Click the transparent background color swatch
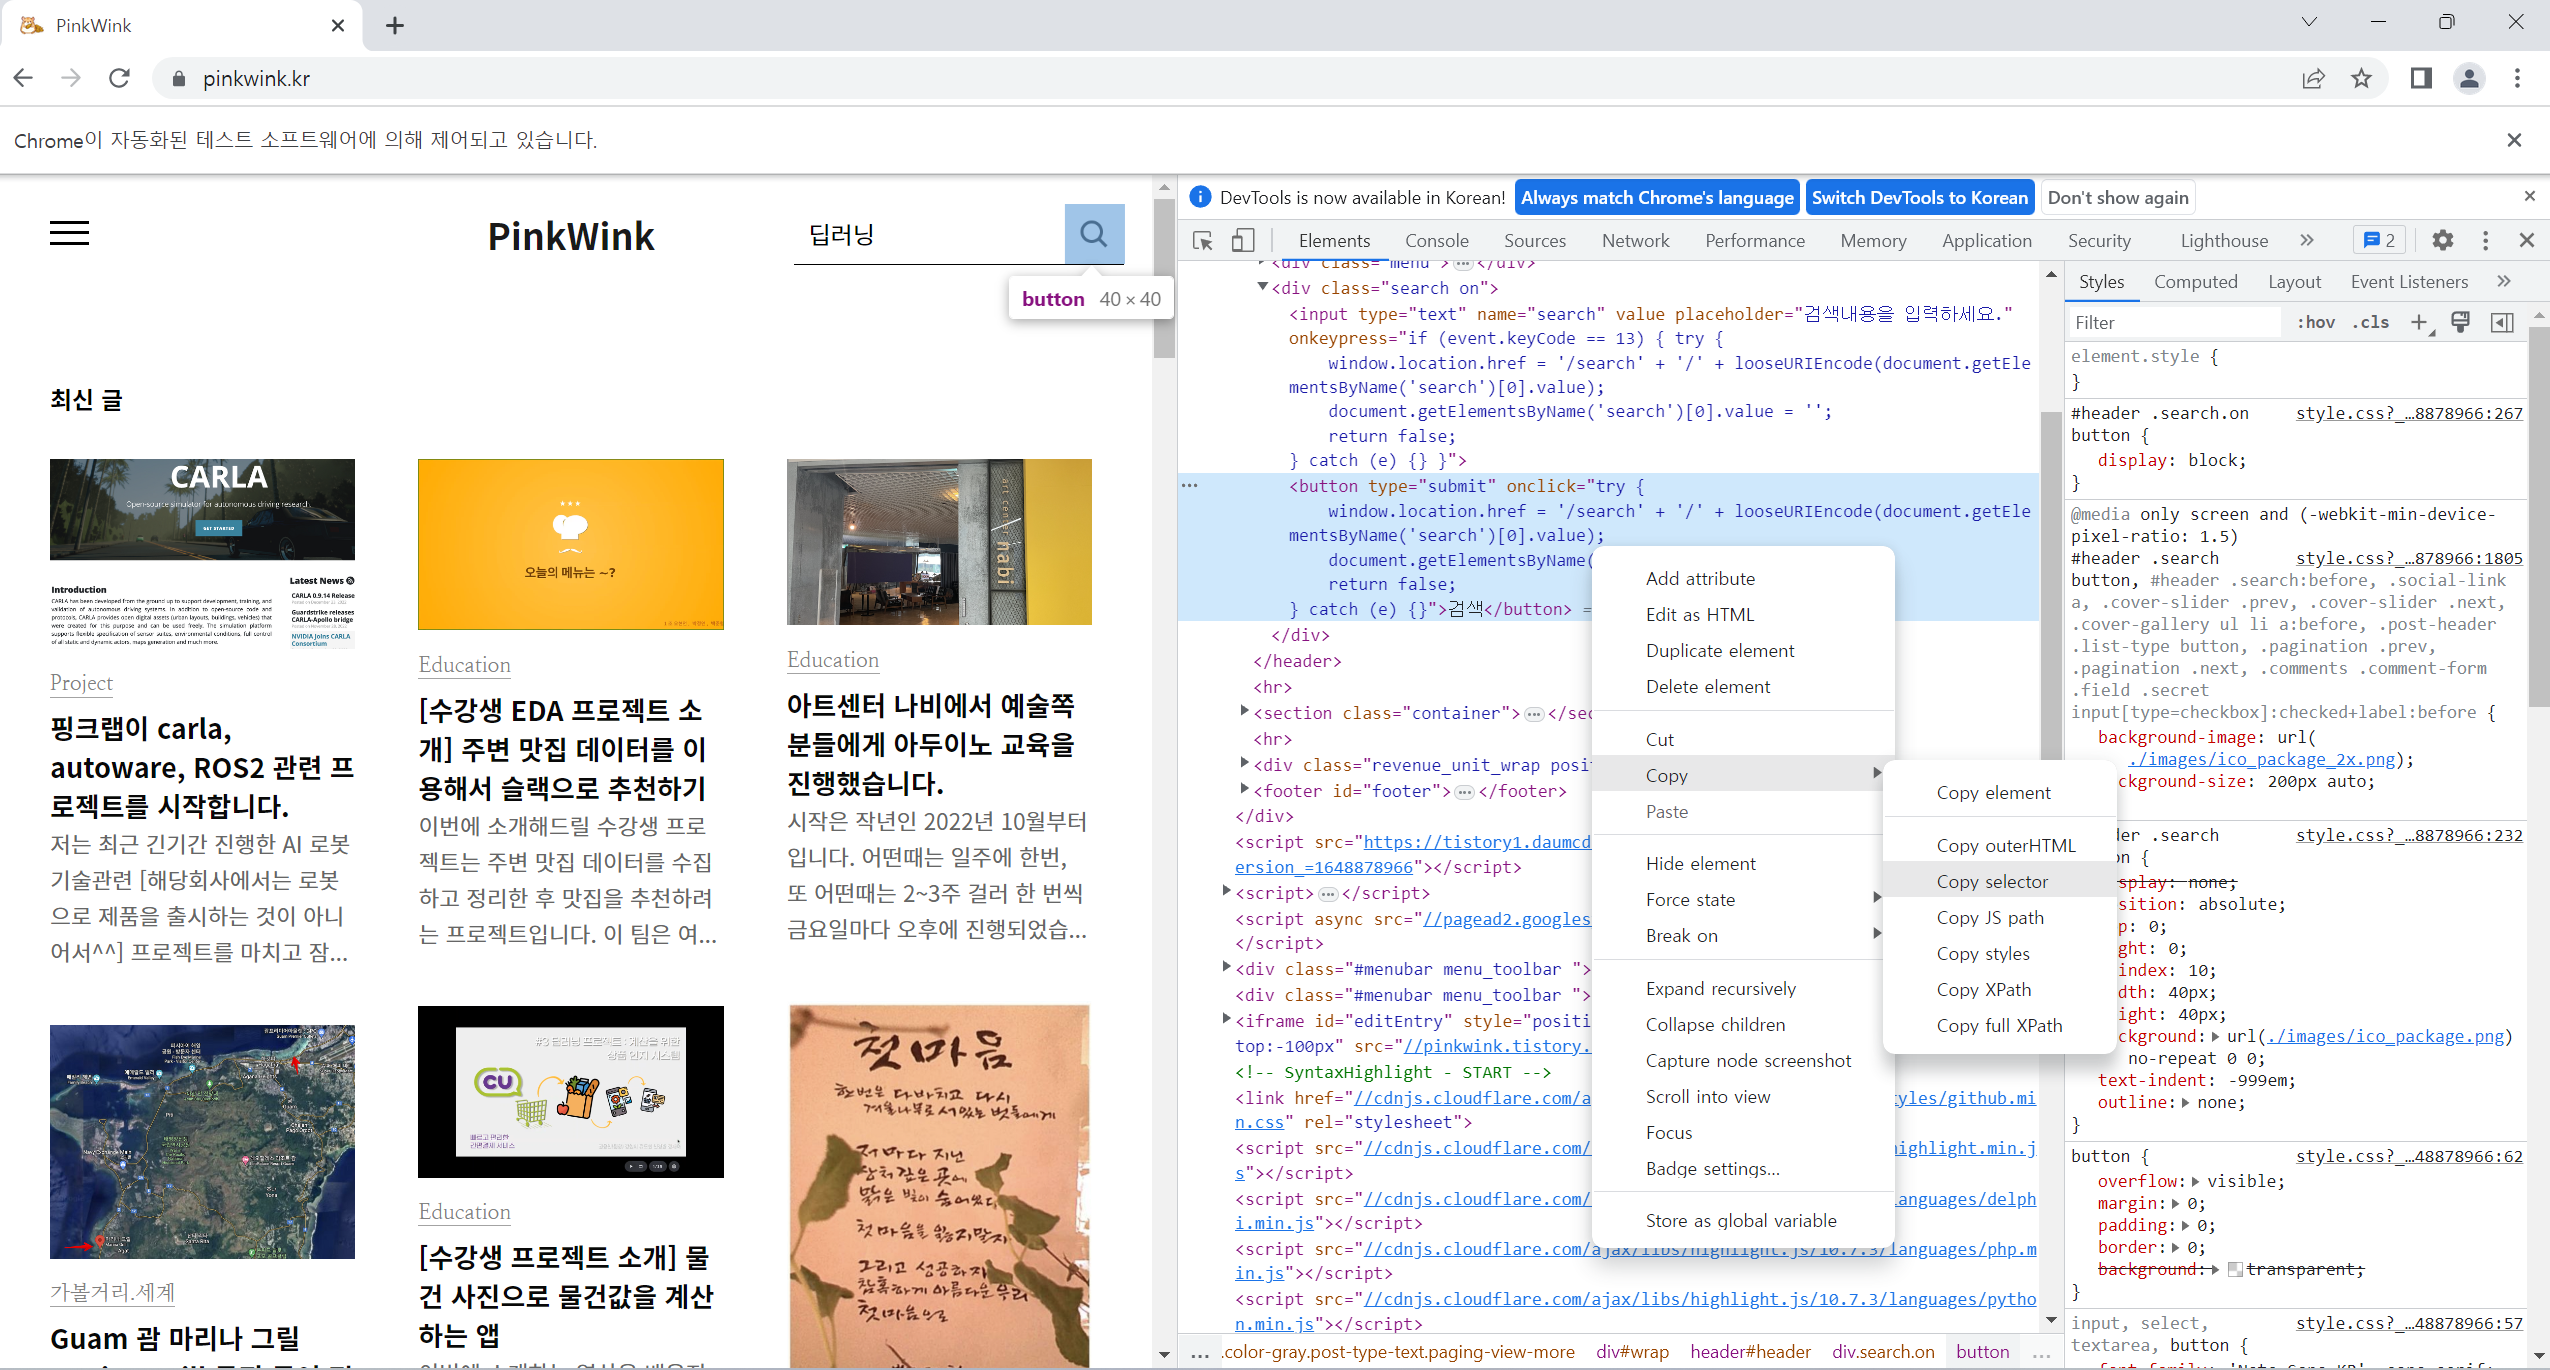The width and height of the screenshot is (2550, 1370). point(2235,1269)
